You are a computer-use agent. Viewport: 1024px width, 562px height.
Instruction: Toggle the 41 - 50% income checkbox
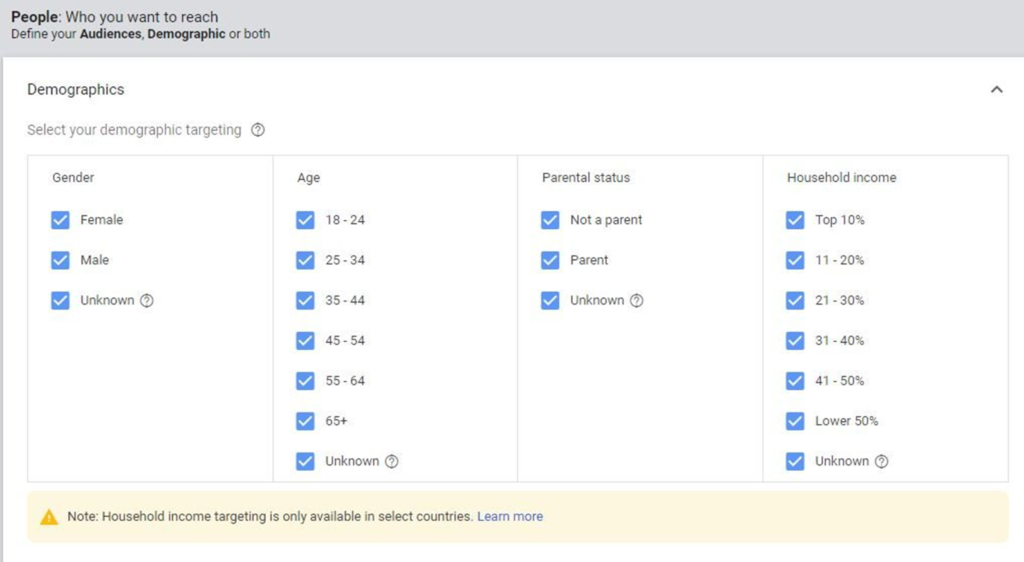[795, 381]
